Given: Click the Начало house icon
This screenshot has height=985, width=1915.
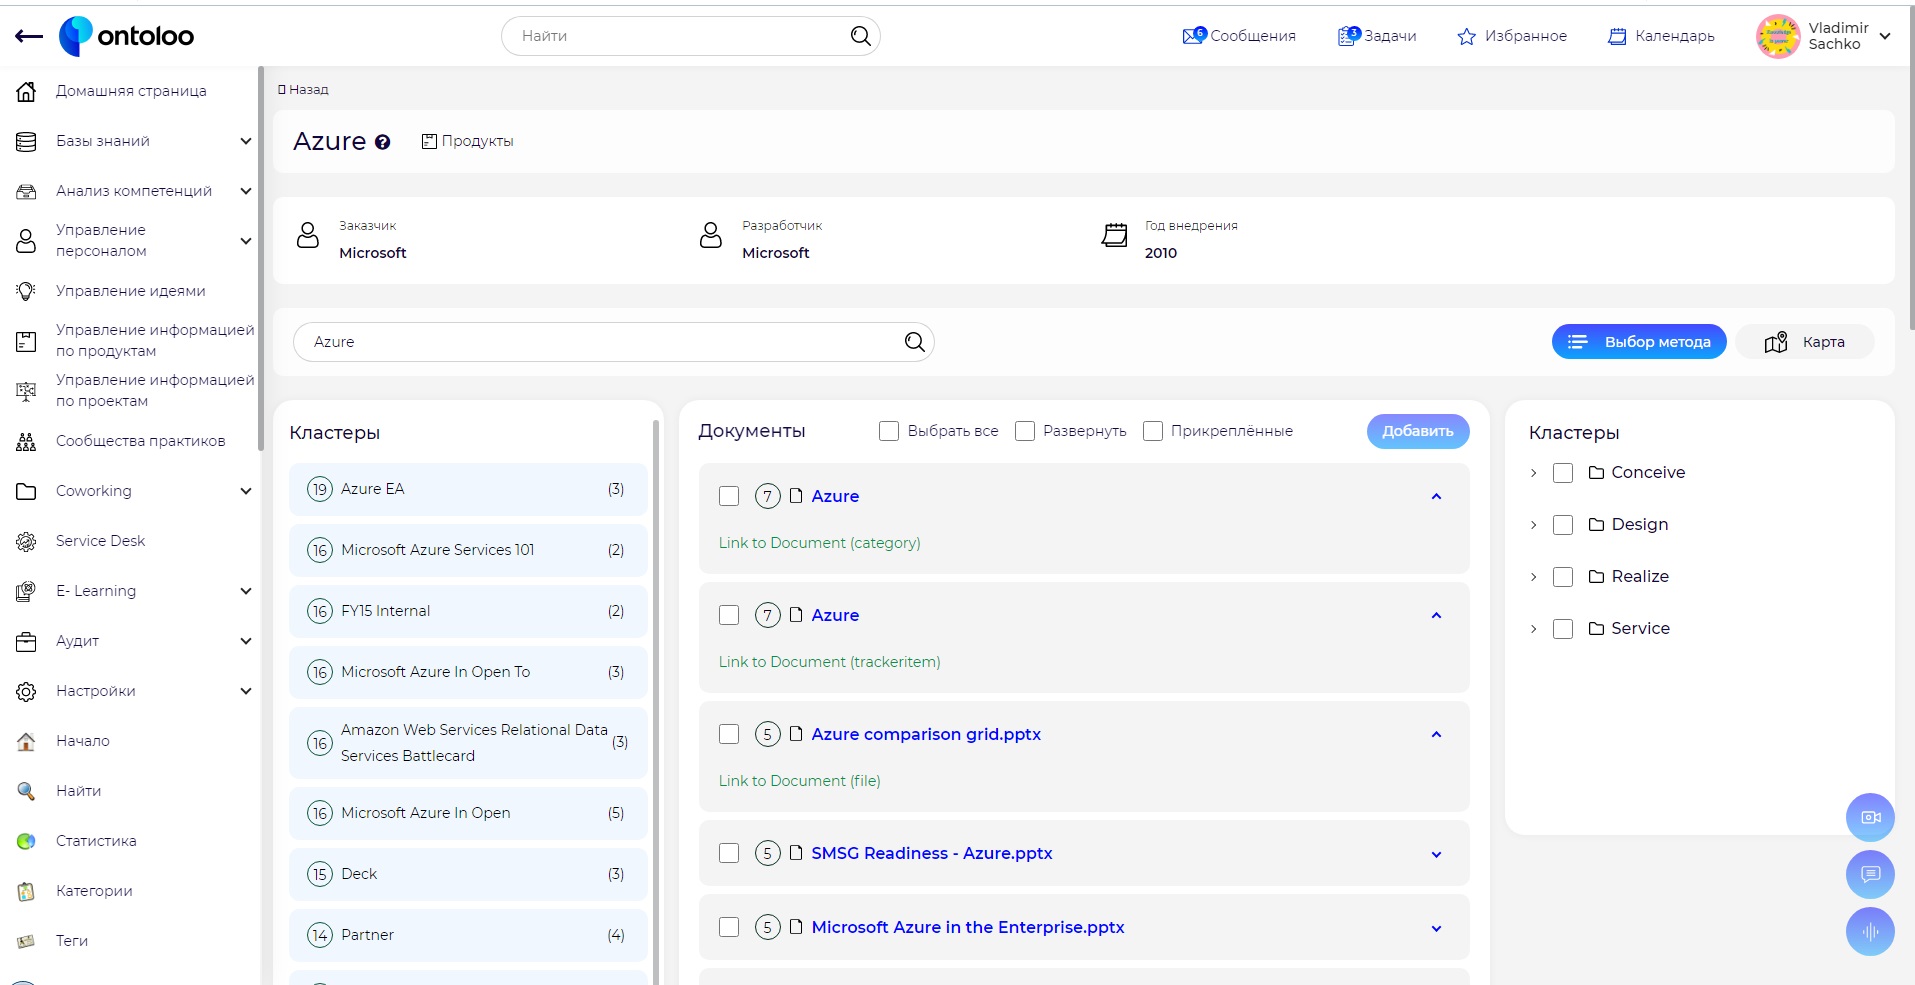Looking at the screenshot, I should [27, 741].
